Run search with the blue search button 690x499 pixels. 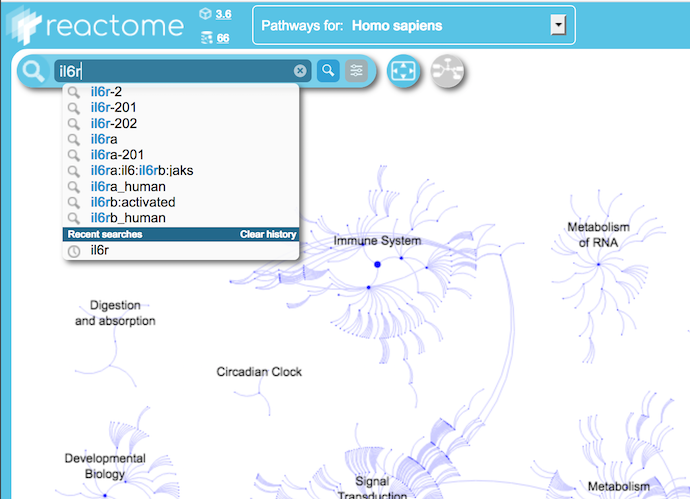point(328,71)
